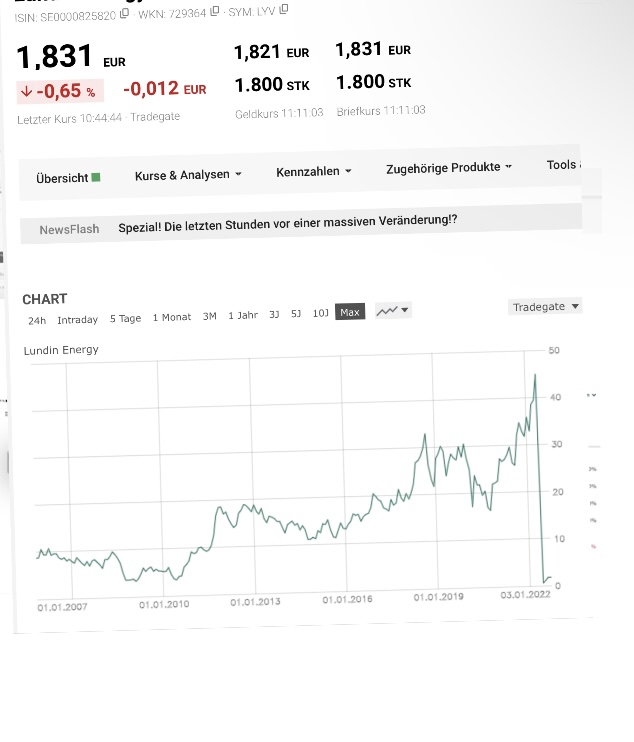Image resolution: width=634 pixels, height=742 pixels.
Task: Switch to the Übersicht tab
Action: point(62,178)
